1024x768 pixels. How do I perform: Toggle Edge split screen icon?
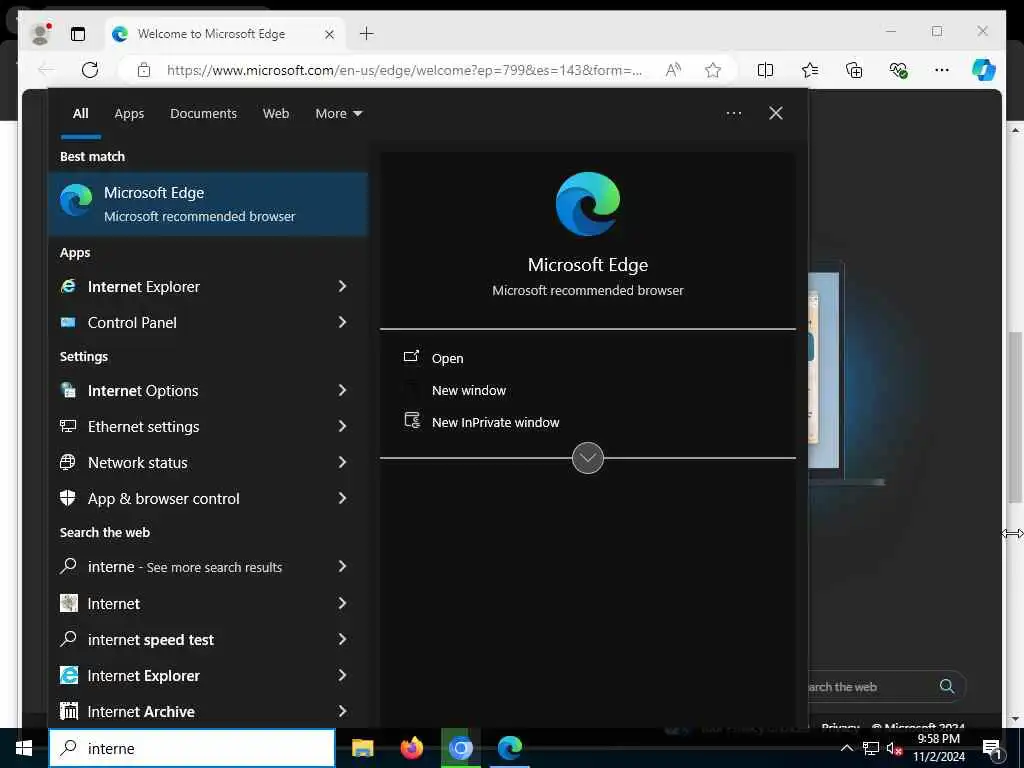coord(765,70)
